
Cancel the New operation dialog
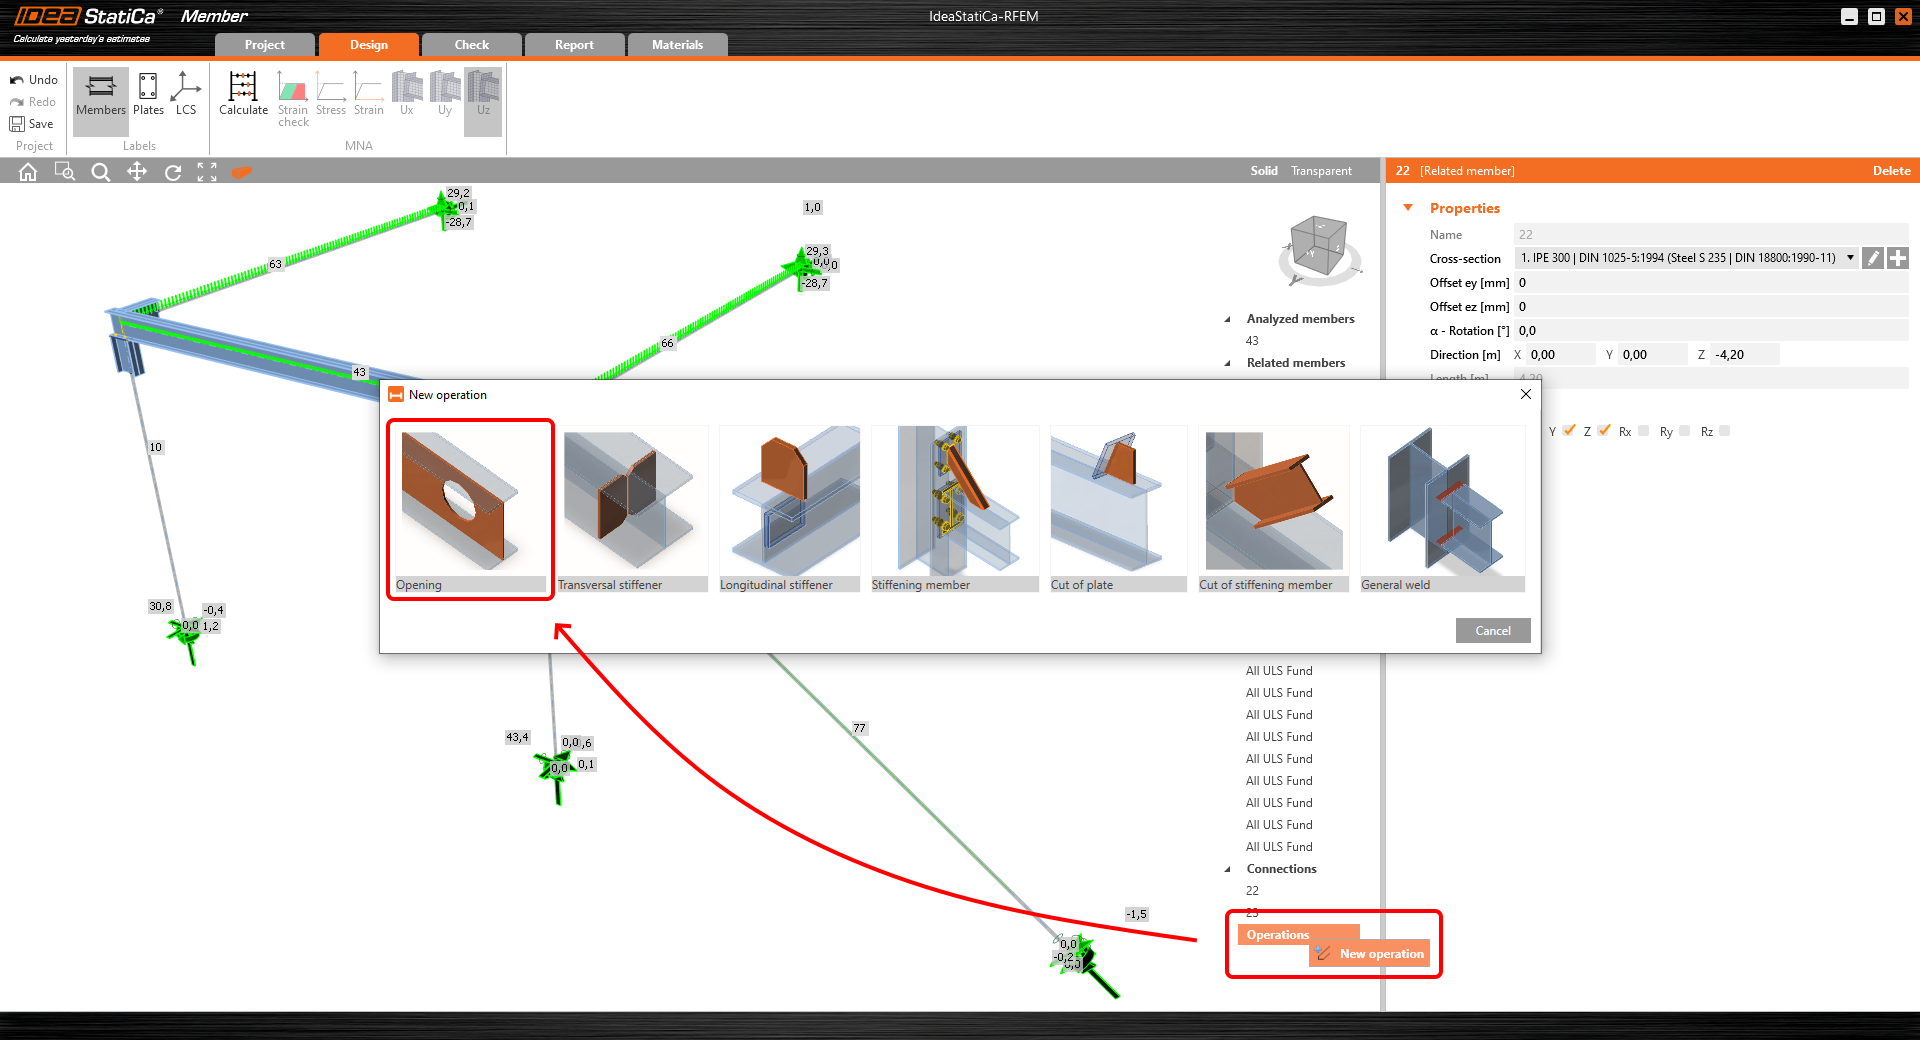1493,631
